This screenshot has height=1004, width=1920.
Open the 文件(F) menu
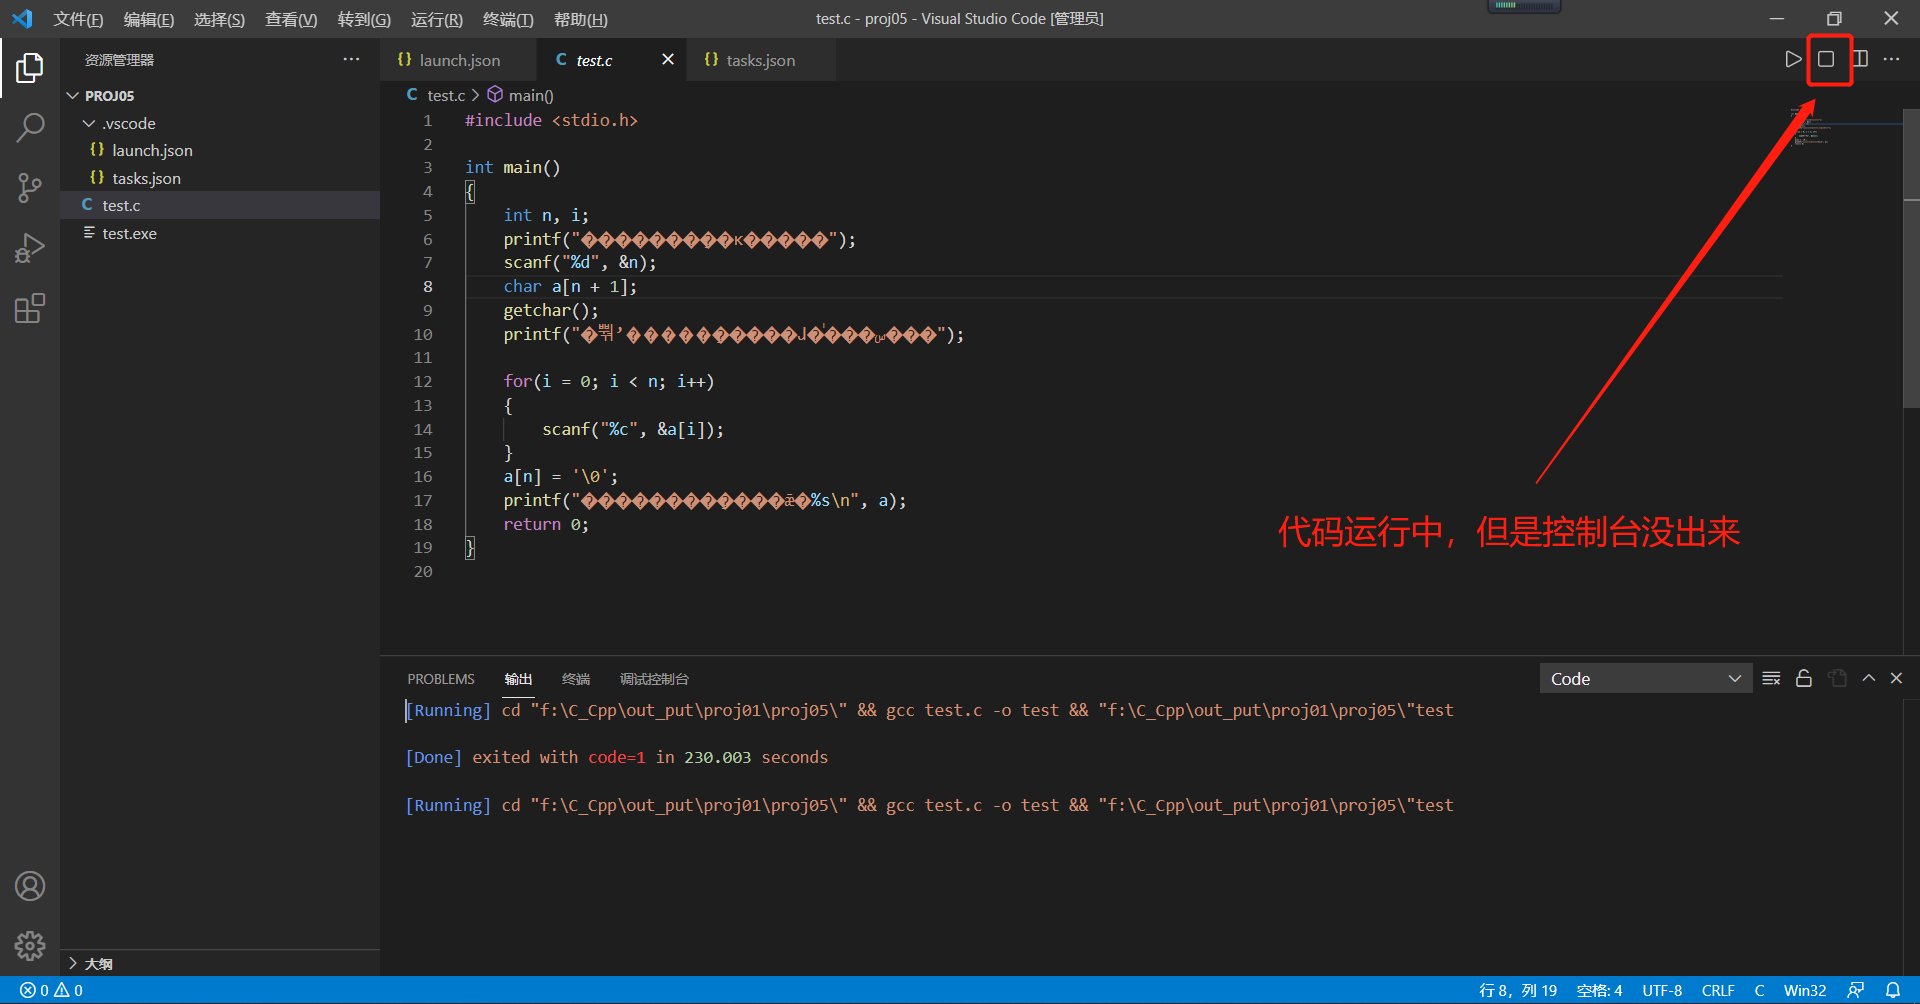pos(78,19)
